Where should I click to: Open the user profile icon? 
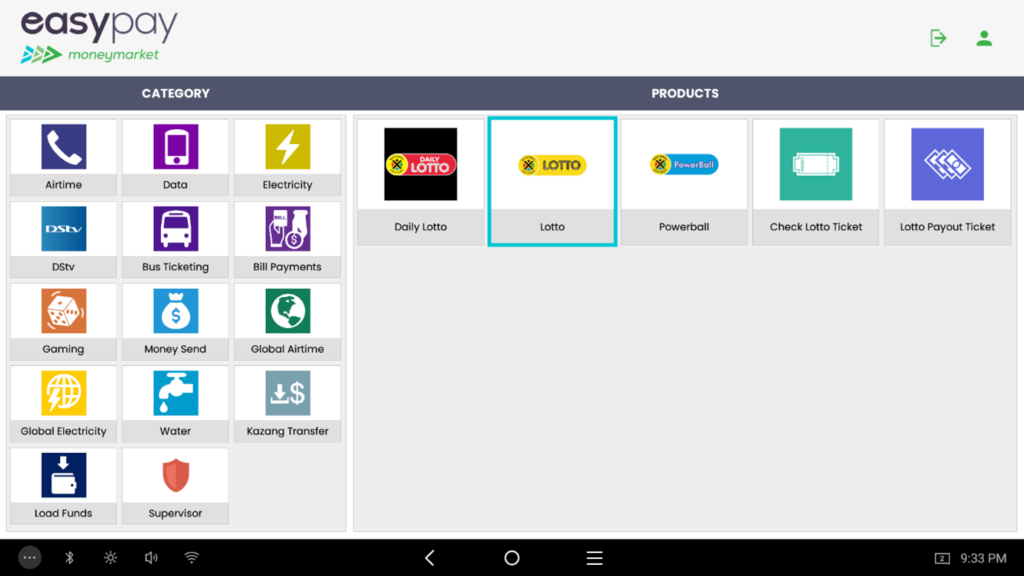coord(984,39)
